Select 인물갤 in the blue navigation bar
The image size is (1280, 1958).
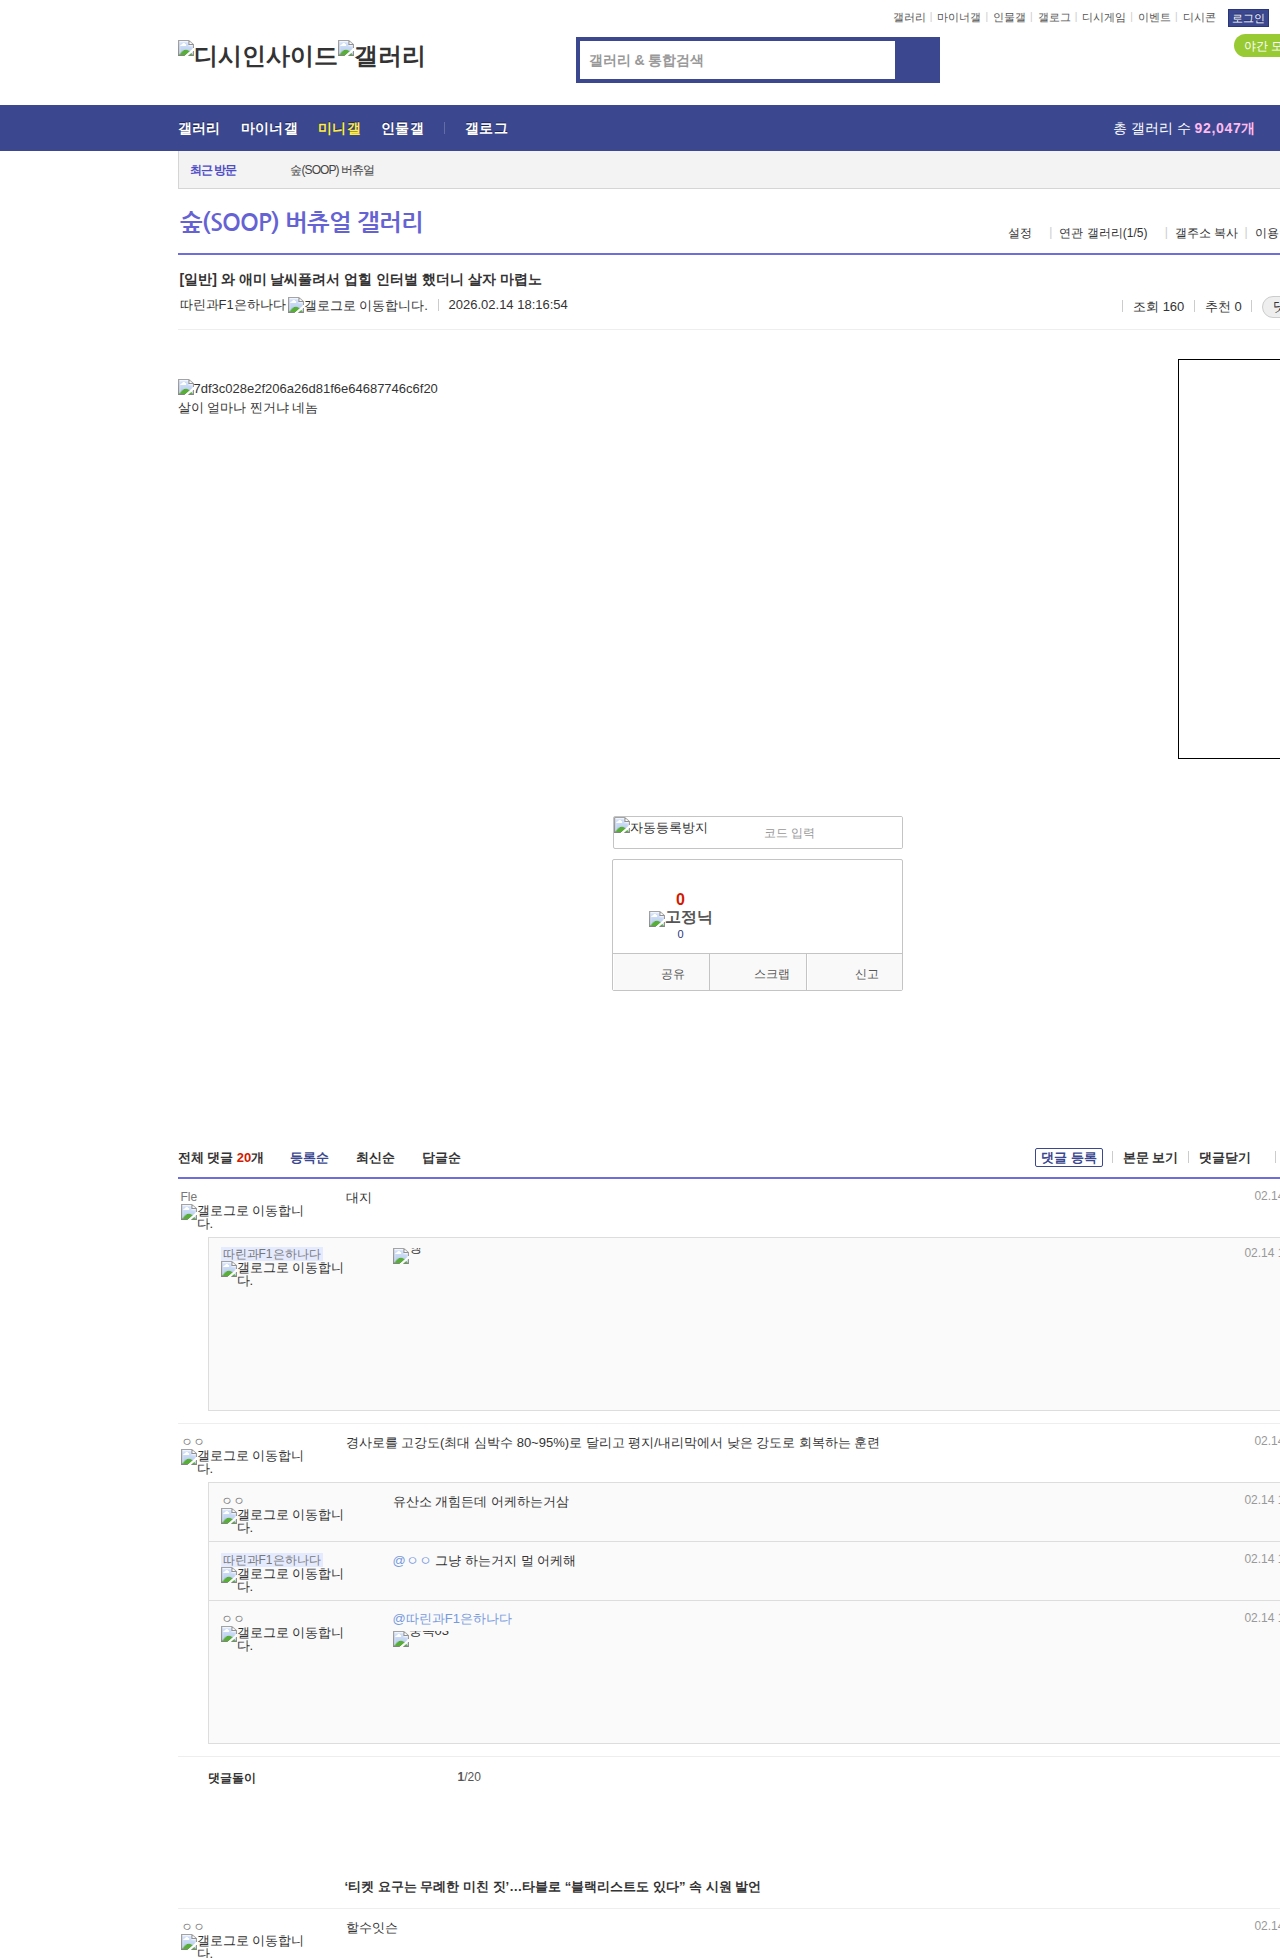tap(402, 128)
